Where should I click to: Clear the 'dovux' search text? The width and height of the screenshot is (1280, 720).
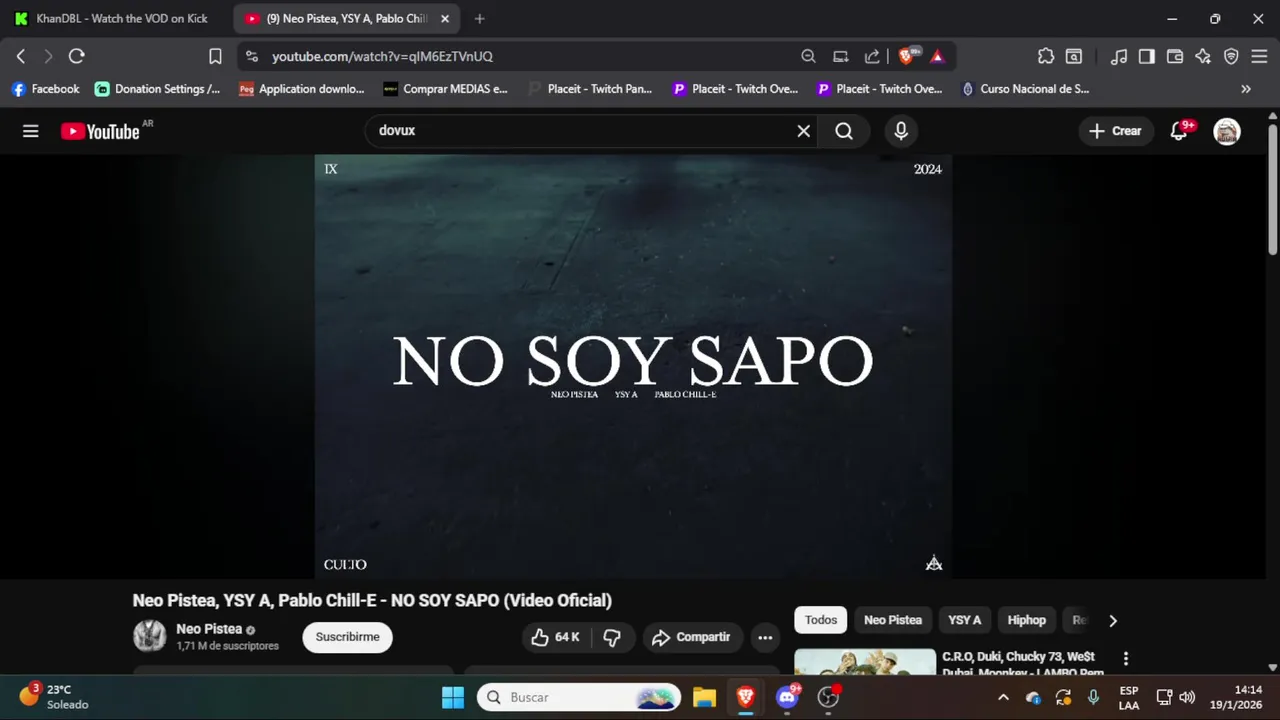pos(803,131)
